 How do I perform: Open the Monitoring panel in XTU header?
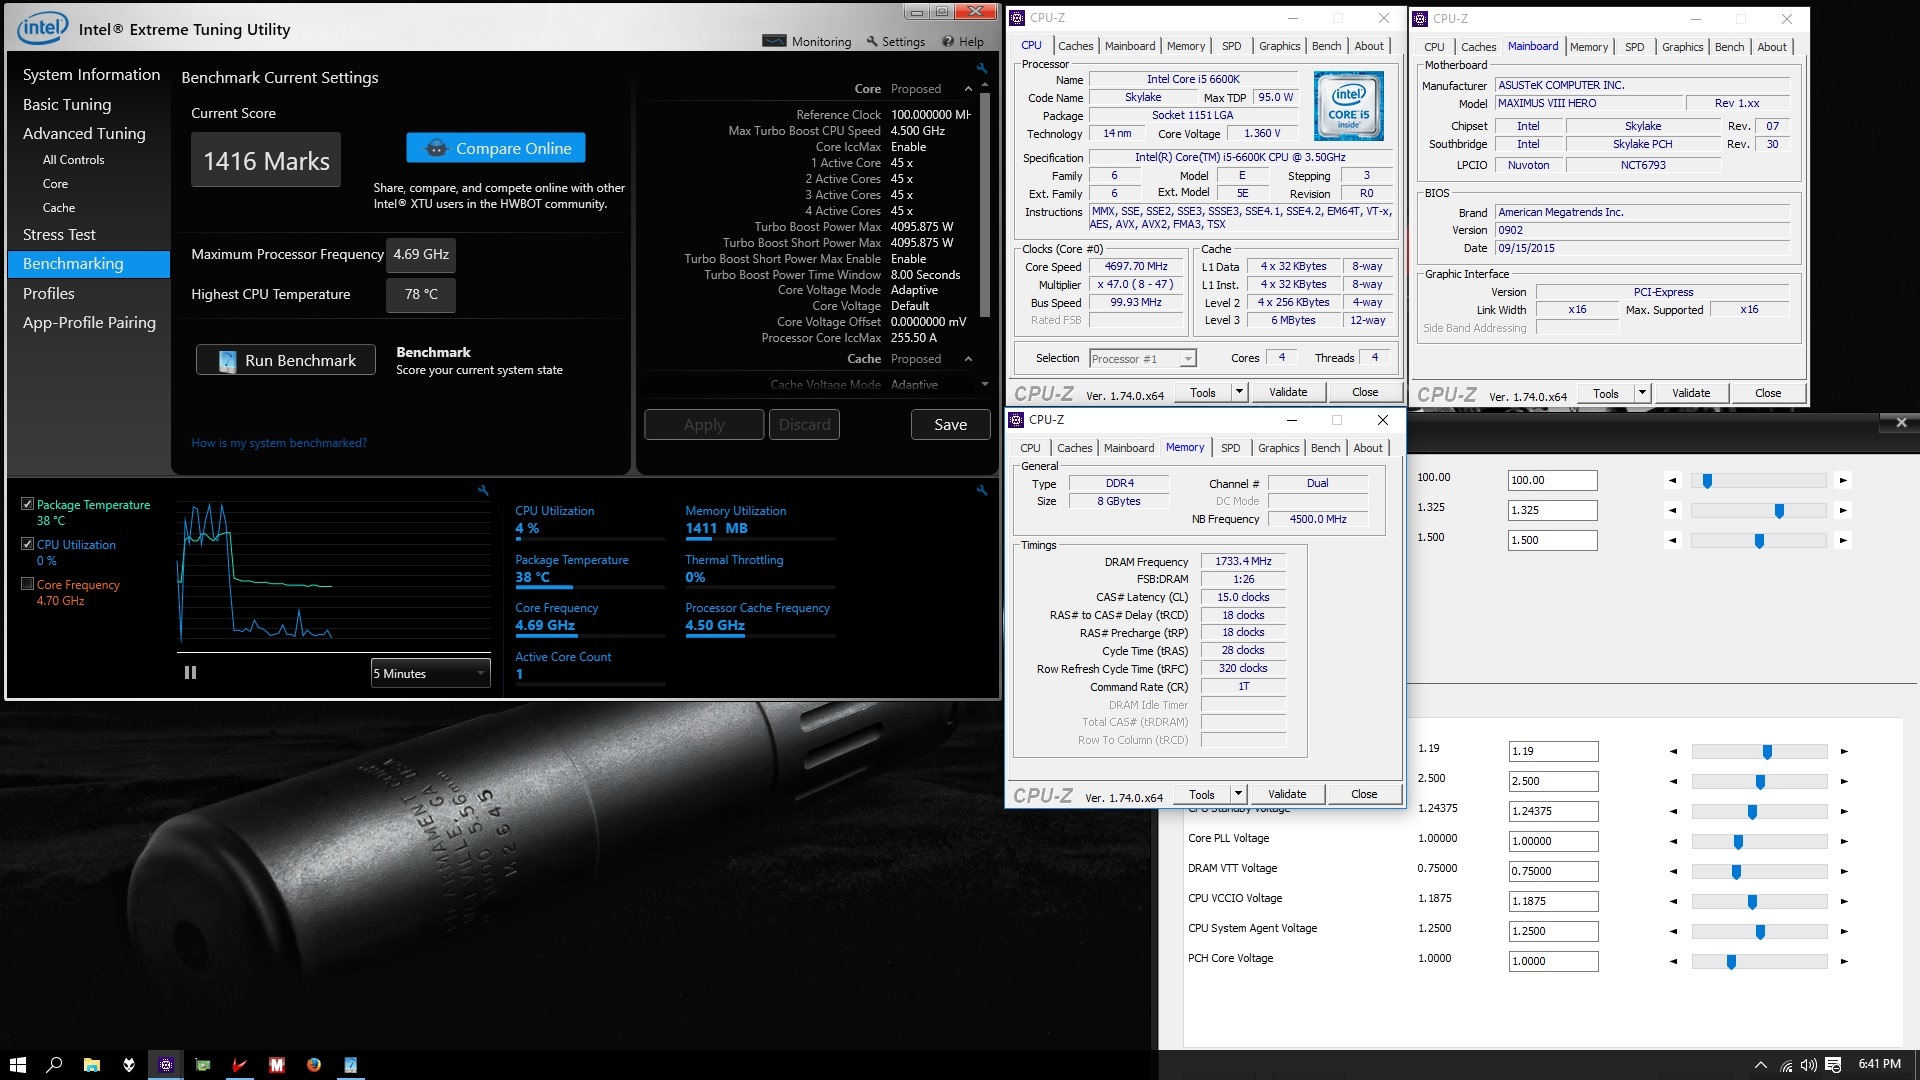[806, 41]
